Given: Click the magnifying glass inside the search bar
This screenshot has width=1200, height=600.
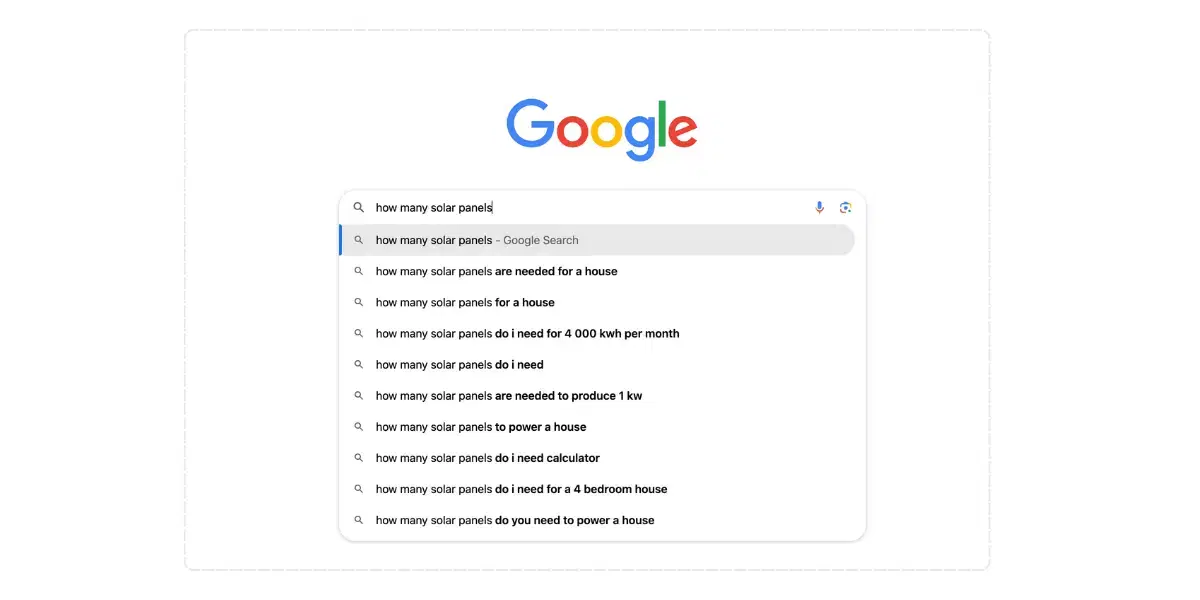Looking at the screenshot, I should [359, 207].
